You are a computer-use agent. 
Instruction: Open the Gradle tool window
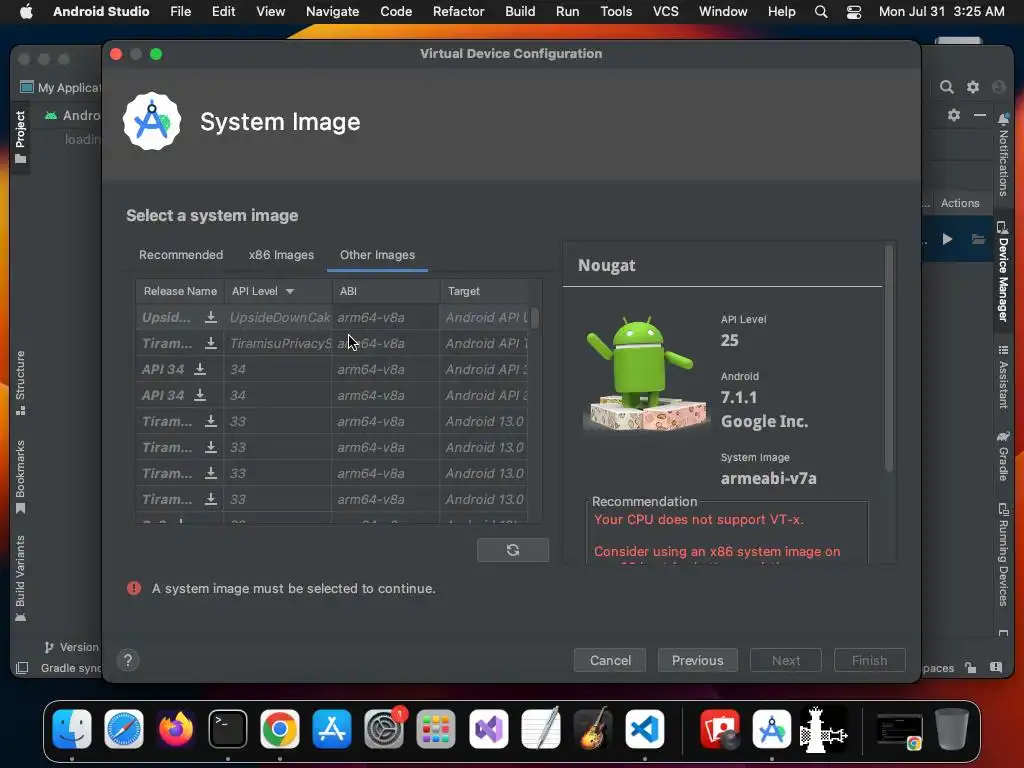(x=1004, y=456)
